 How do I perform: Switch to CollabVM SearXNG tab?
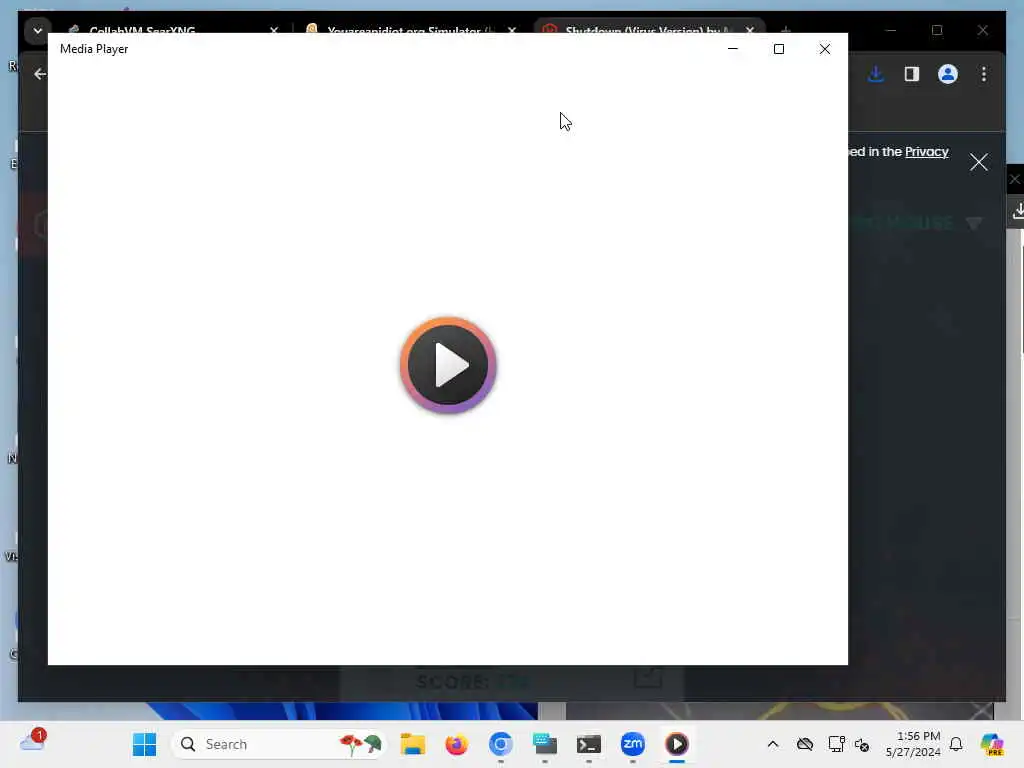click(x=142, y=31)
